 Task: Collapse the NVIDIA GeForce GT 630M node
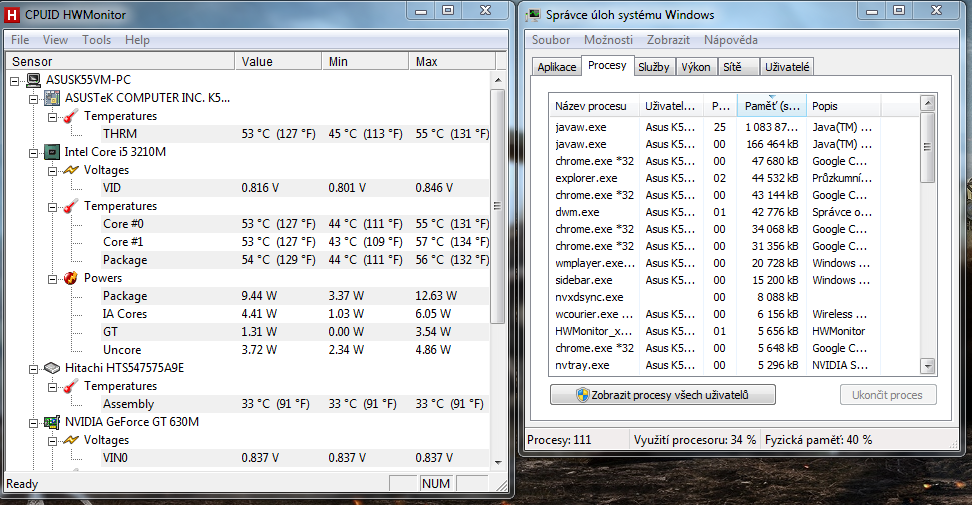coord(33,423)
